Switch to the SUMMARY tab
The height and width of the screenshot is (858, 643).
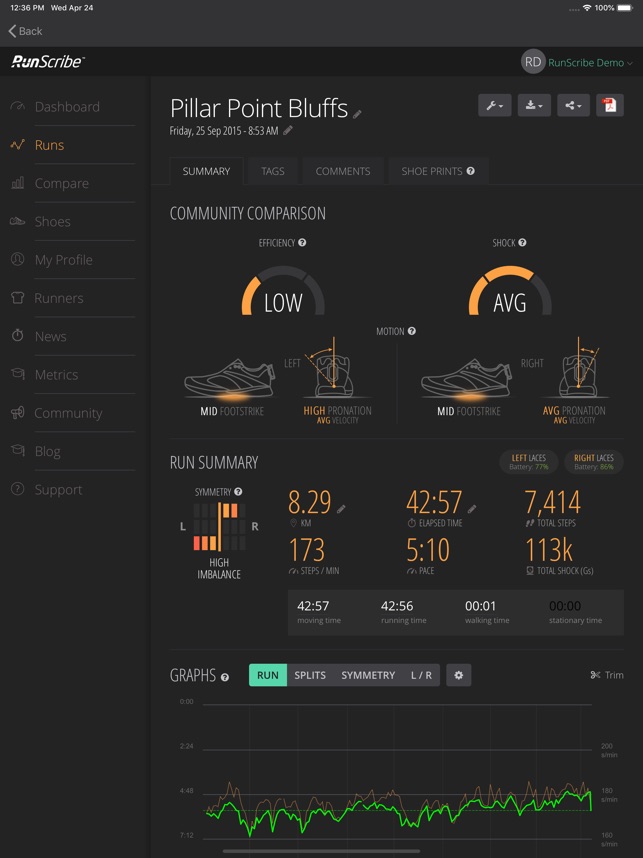206,171
